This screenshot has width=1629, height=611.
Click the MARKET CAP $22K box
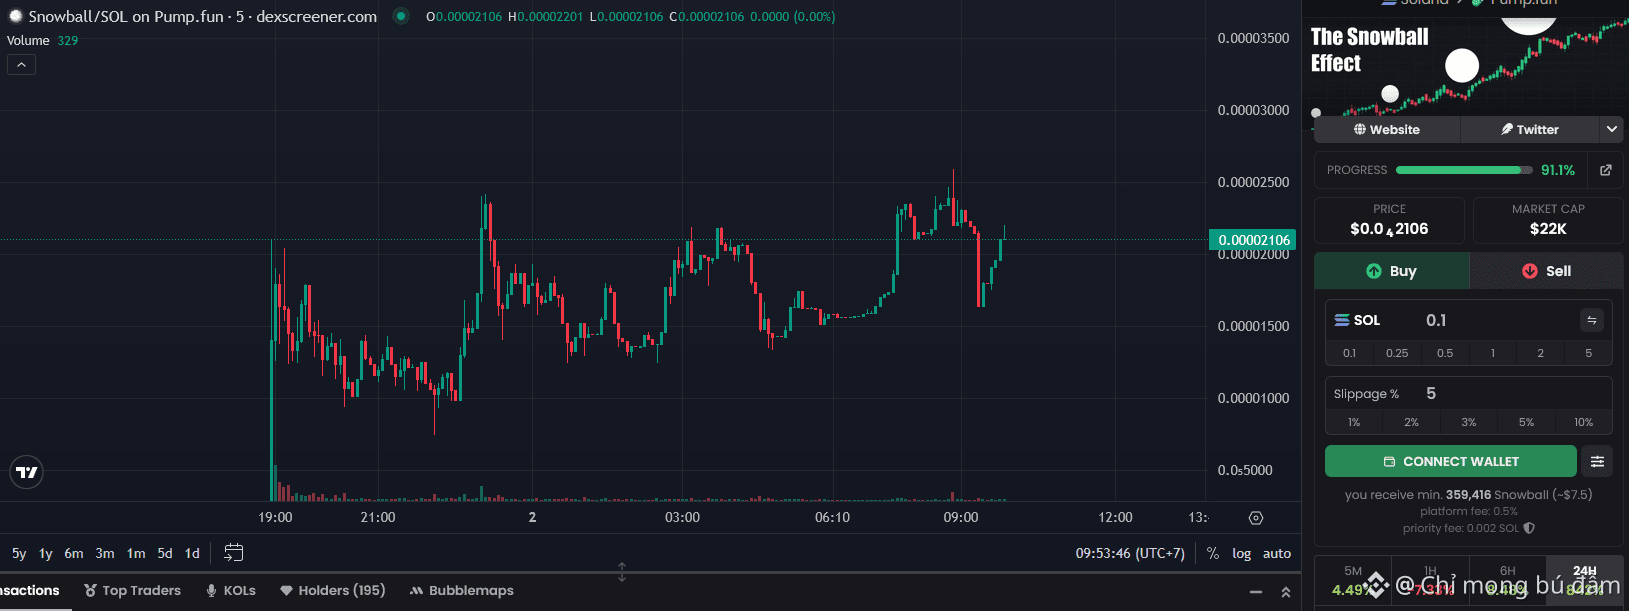click(x=1548, y=220)
